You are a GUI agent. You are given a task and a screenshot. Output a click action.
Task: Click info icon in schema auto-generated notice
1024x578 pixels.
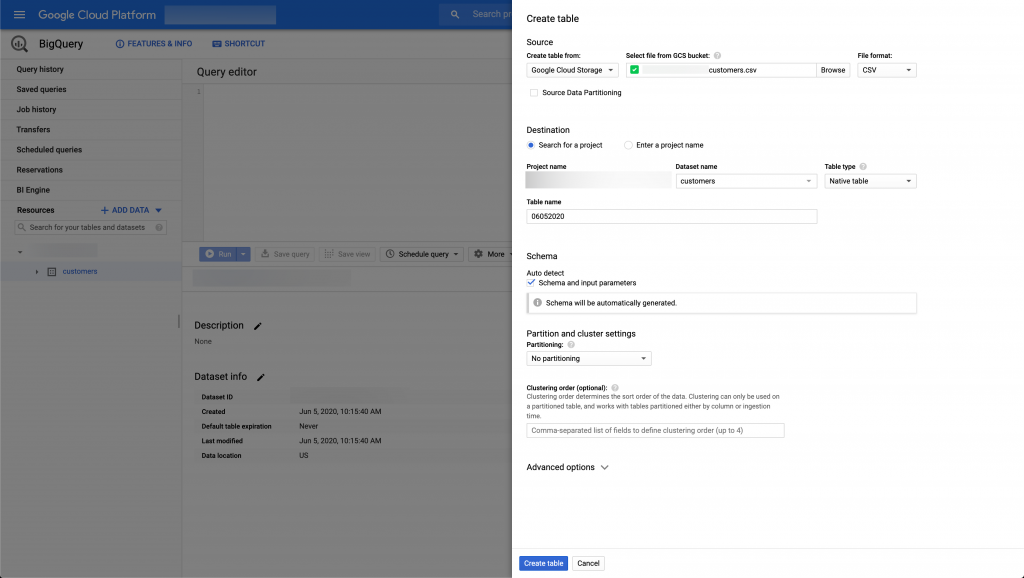(537, 303)
